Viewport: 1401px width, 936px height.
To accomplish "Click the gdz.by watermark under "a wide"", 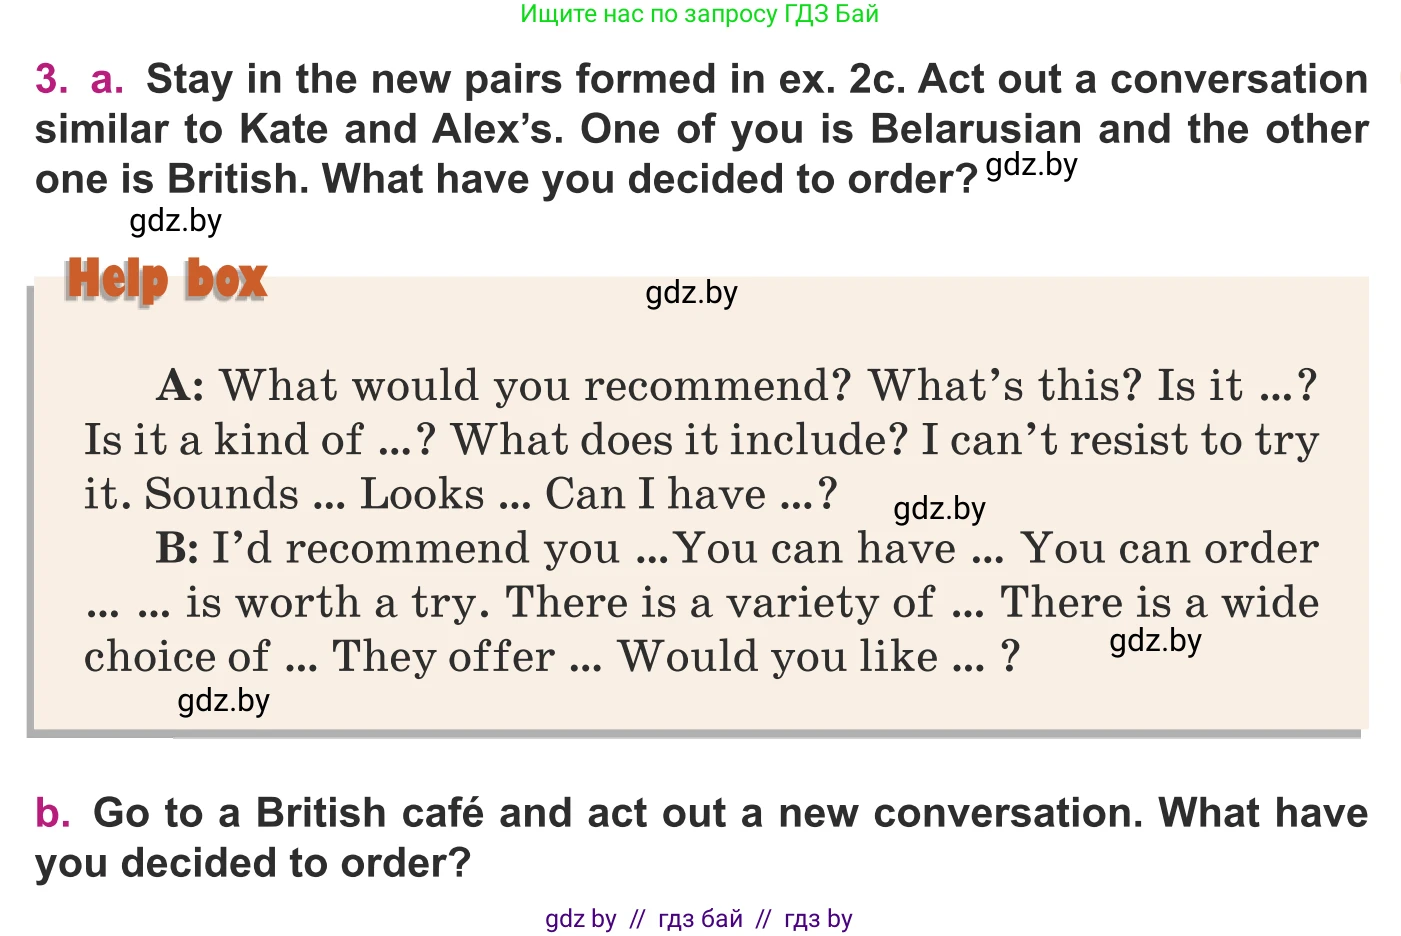I will point(1155,641).
